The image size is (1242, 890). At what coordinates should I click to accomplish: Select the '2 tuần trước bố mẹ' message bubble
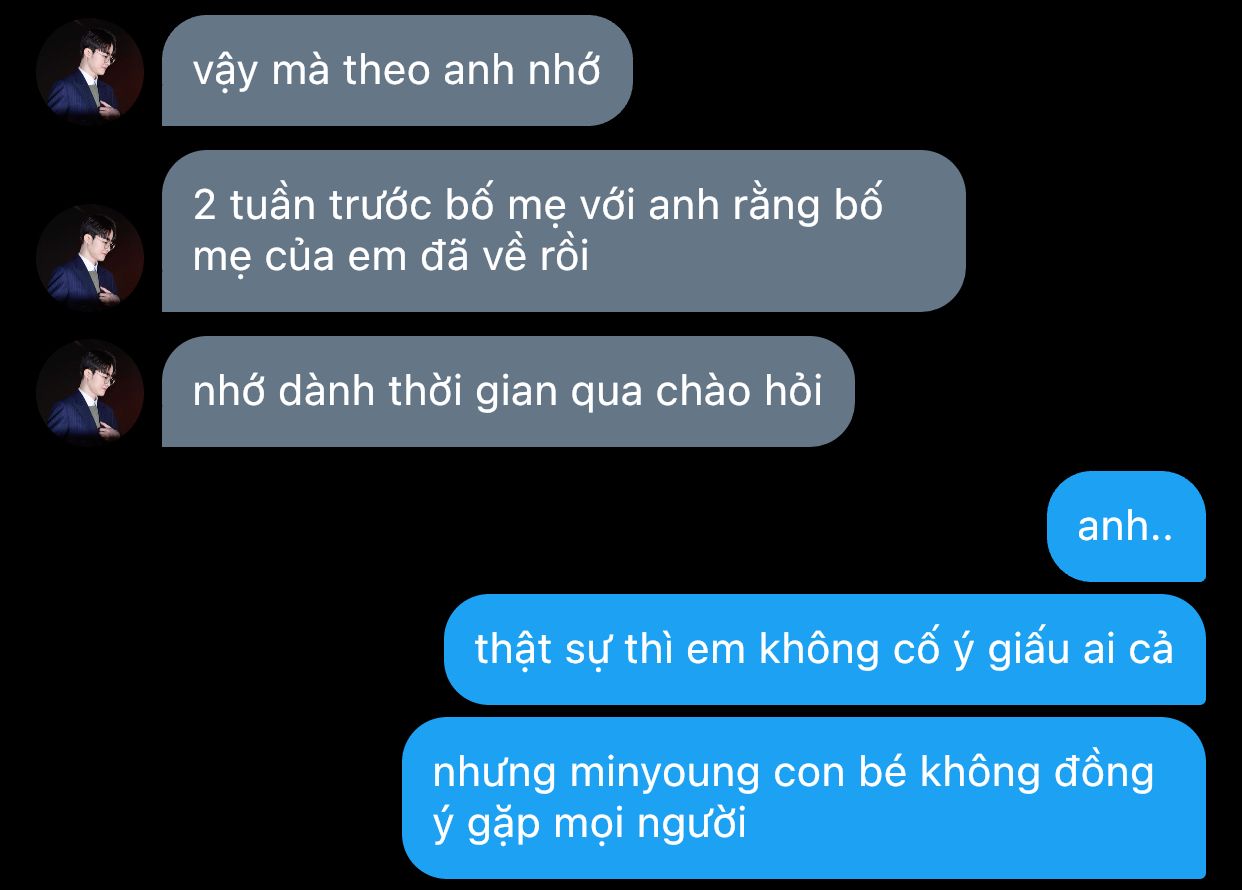click(564, 231)
